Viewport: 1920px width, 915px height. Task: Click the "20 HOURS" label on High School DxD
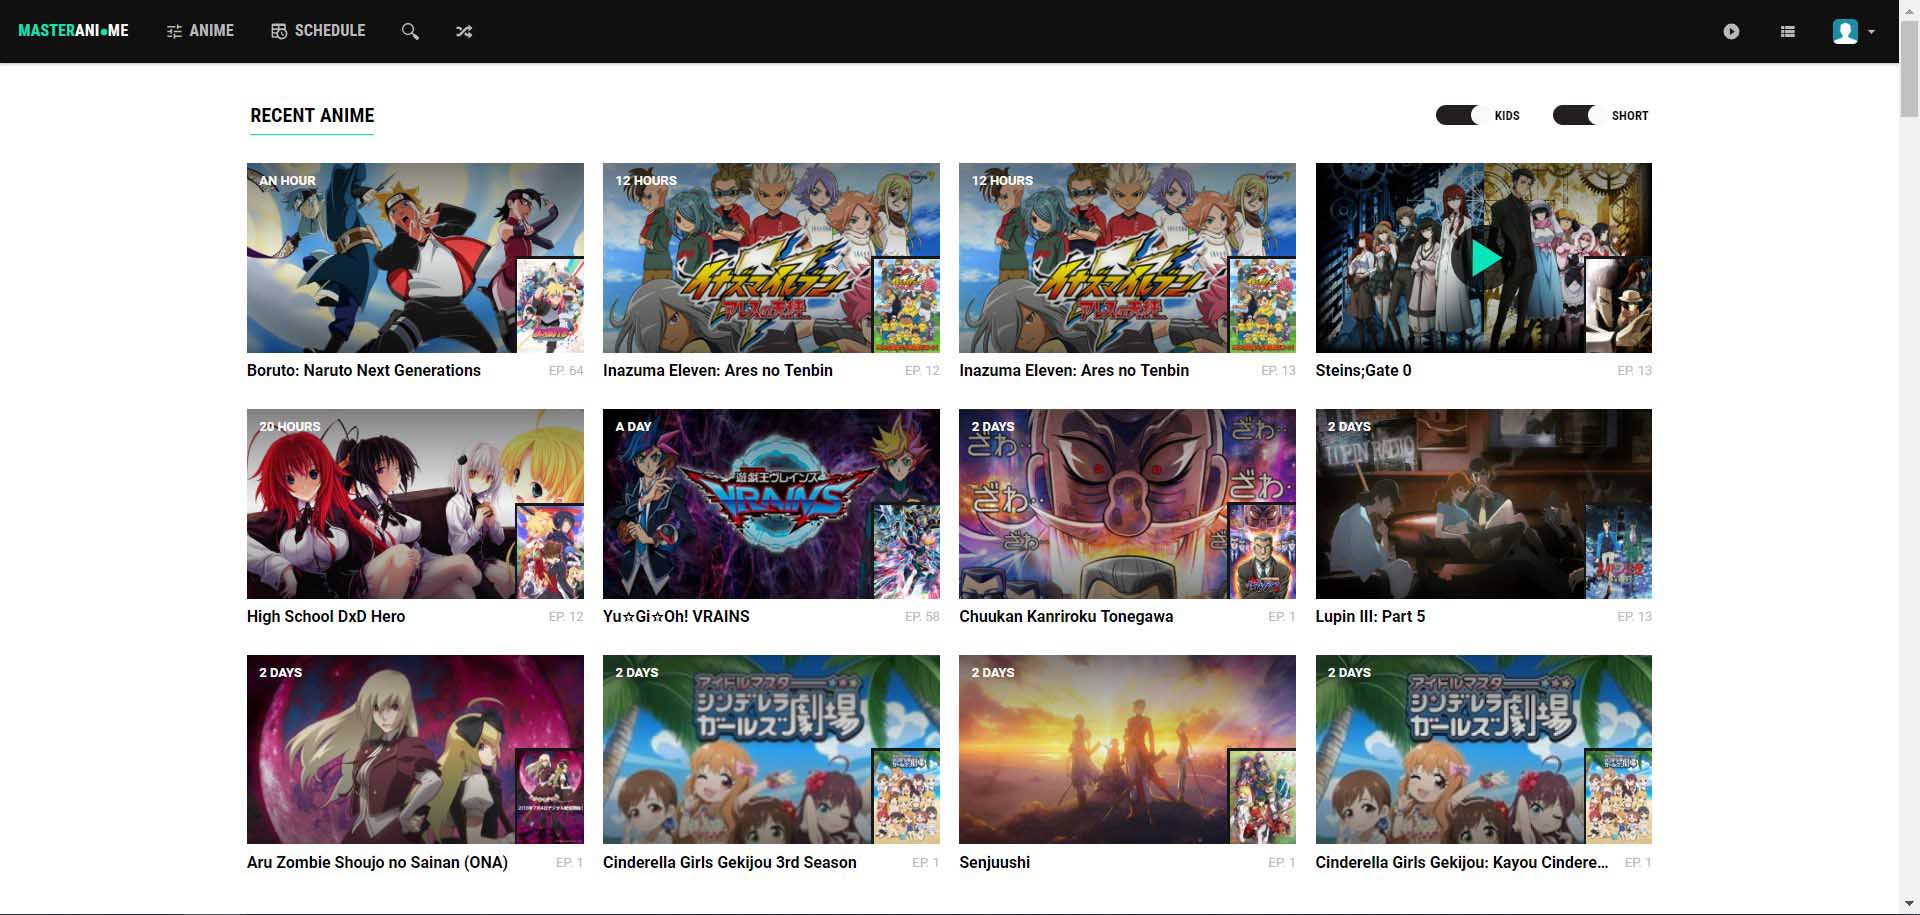[x=290, y=427]
